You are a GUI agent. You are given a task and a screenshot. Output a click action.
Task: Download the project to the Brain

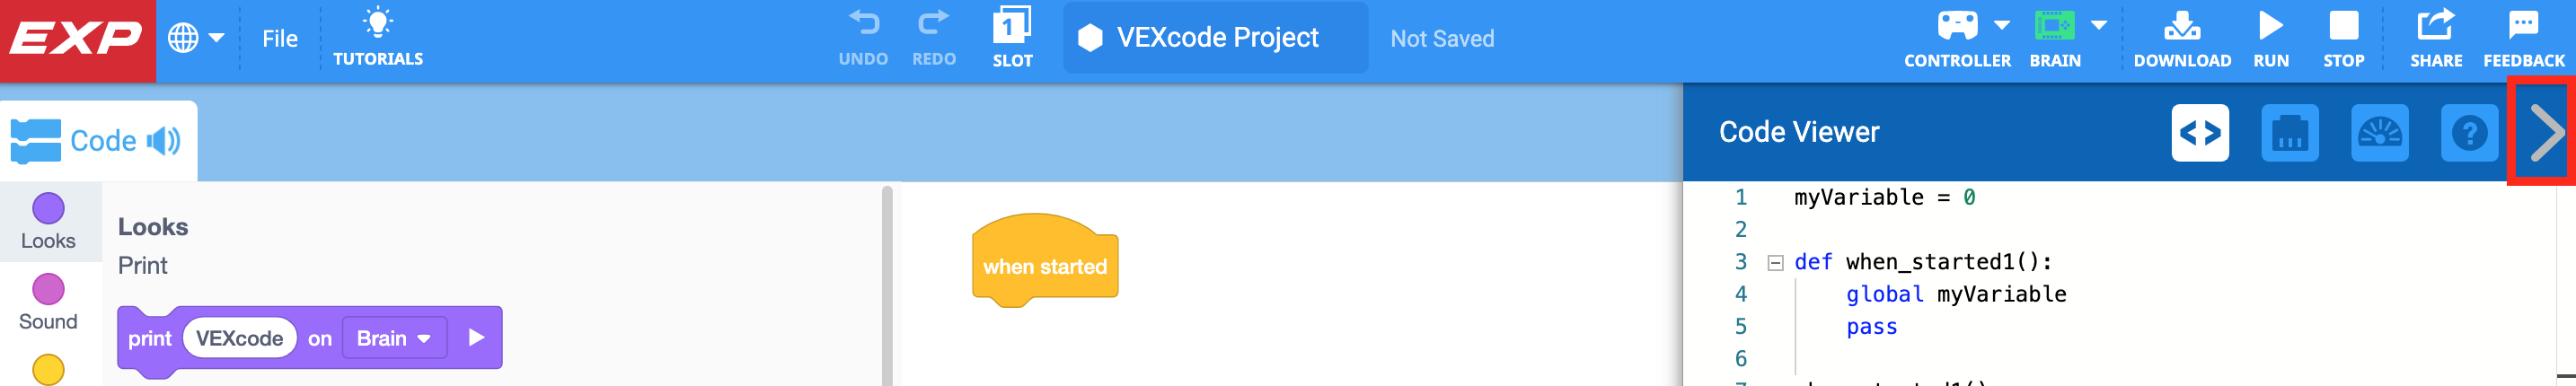2181,26
